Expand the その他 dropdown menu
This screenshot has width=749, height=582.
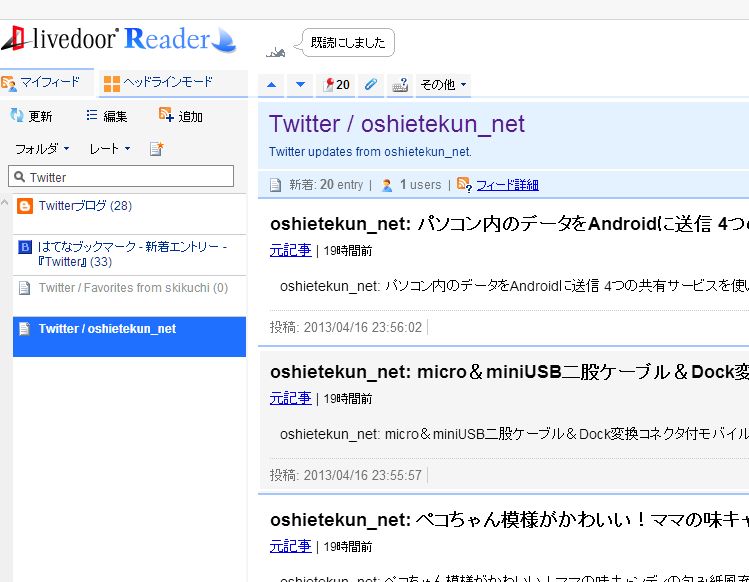(443, 85)
